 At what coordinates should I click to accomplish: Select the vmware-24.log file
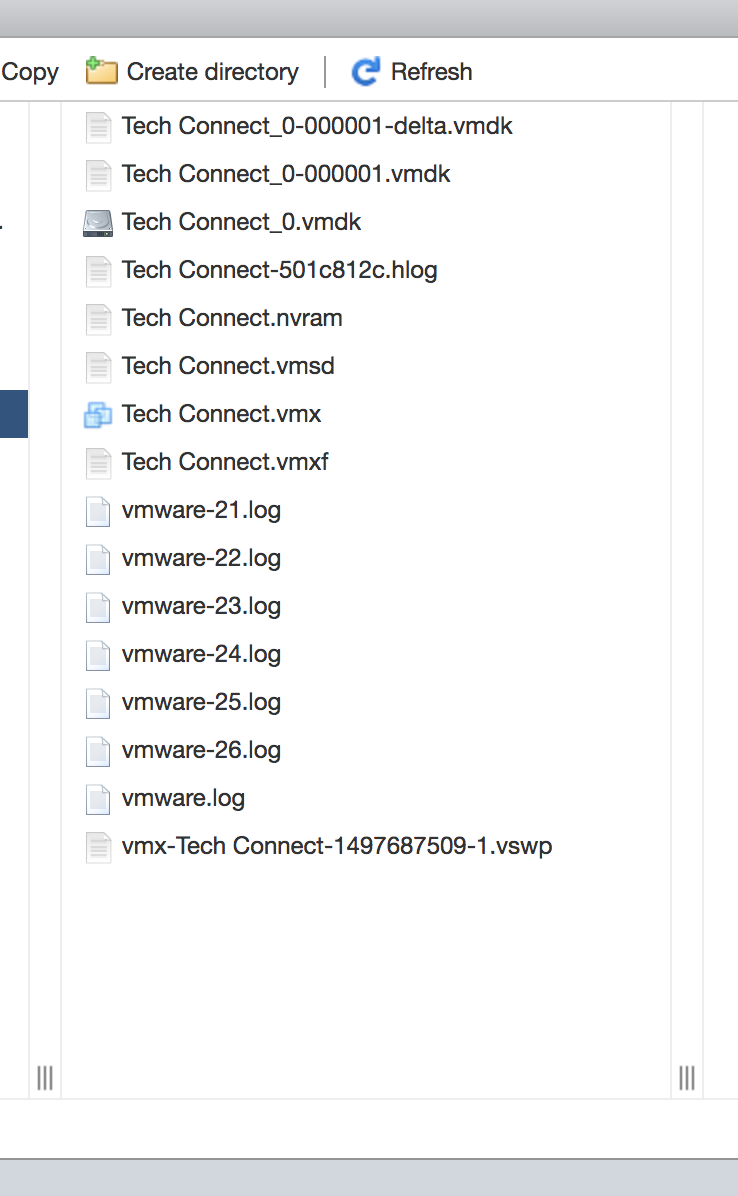[x=201, y=654]
